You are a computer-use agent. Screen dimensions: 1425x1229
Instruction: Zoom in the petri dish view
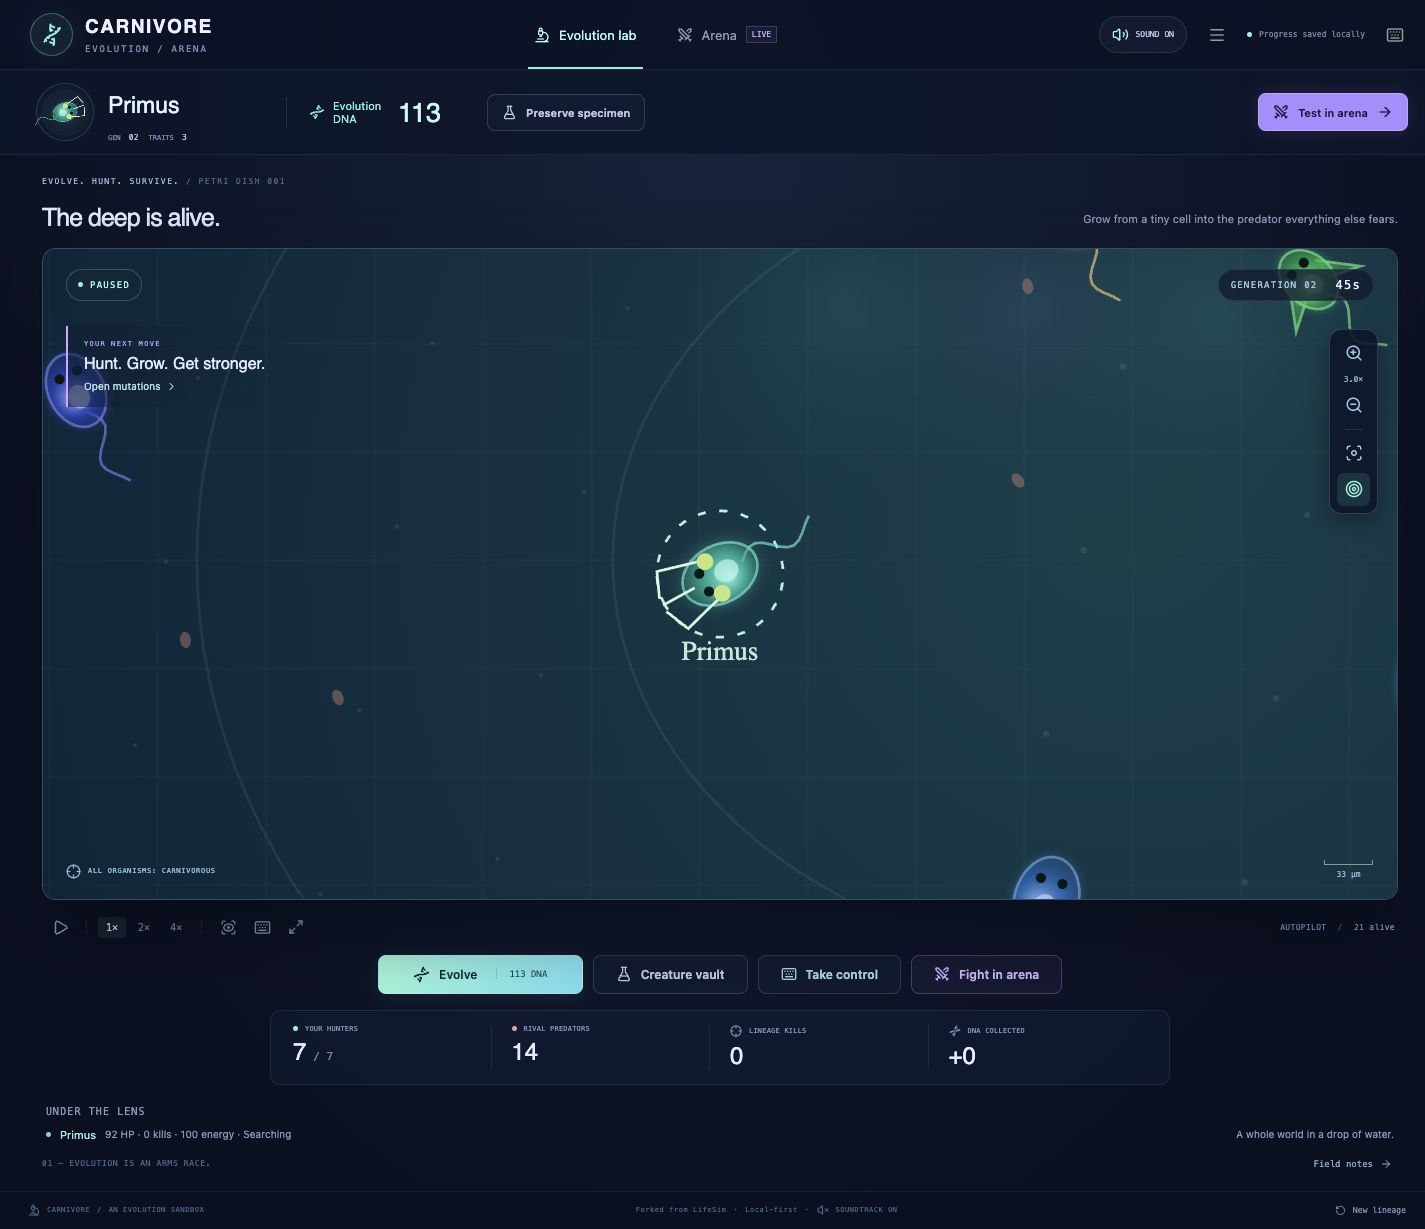tap(1353, 353)
